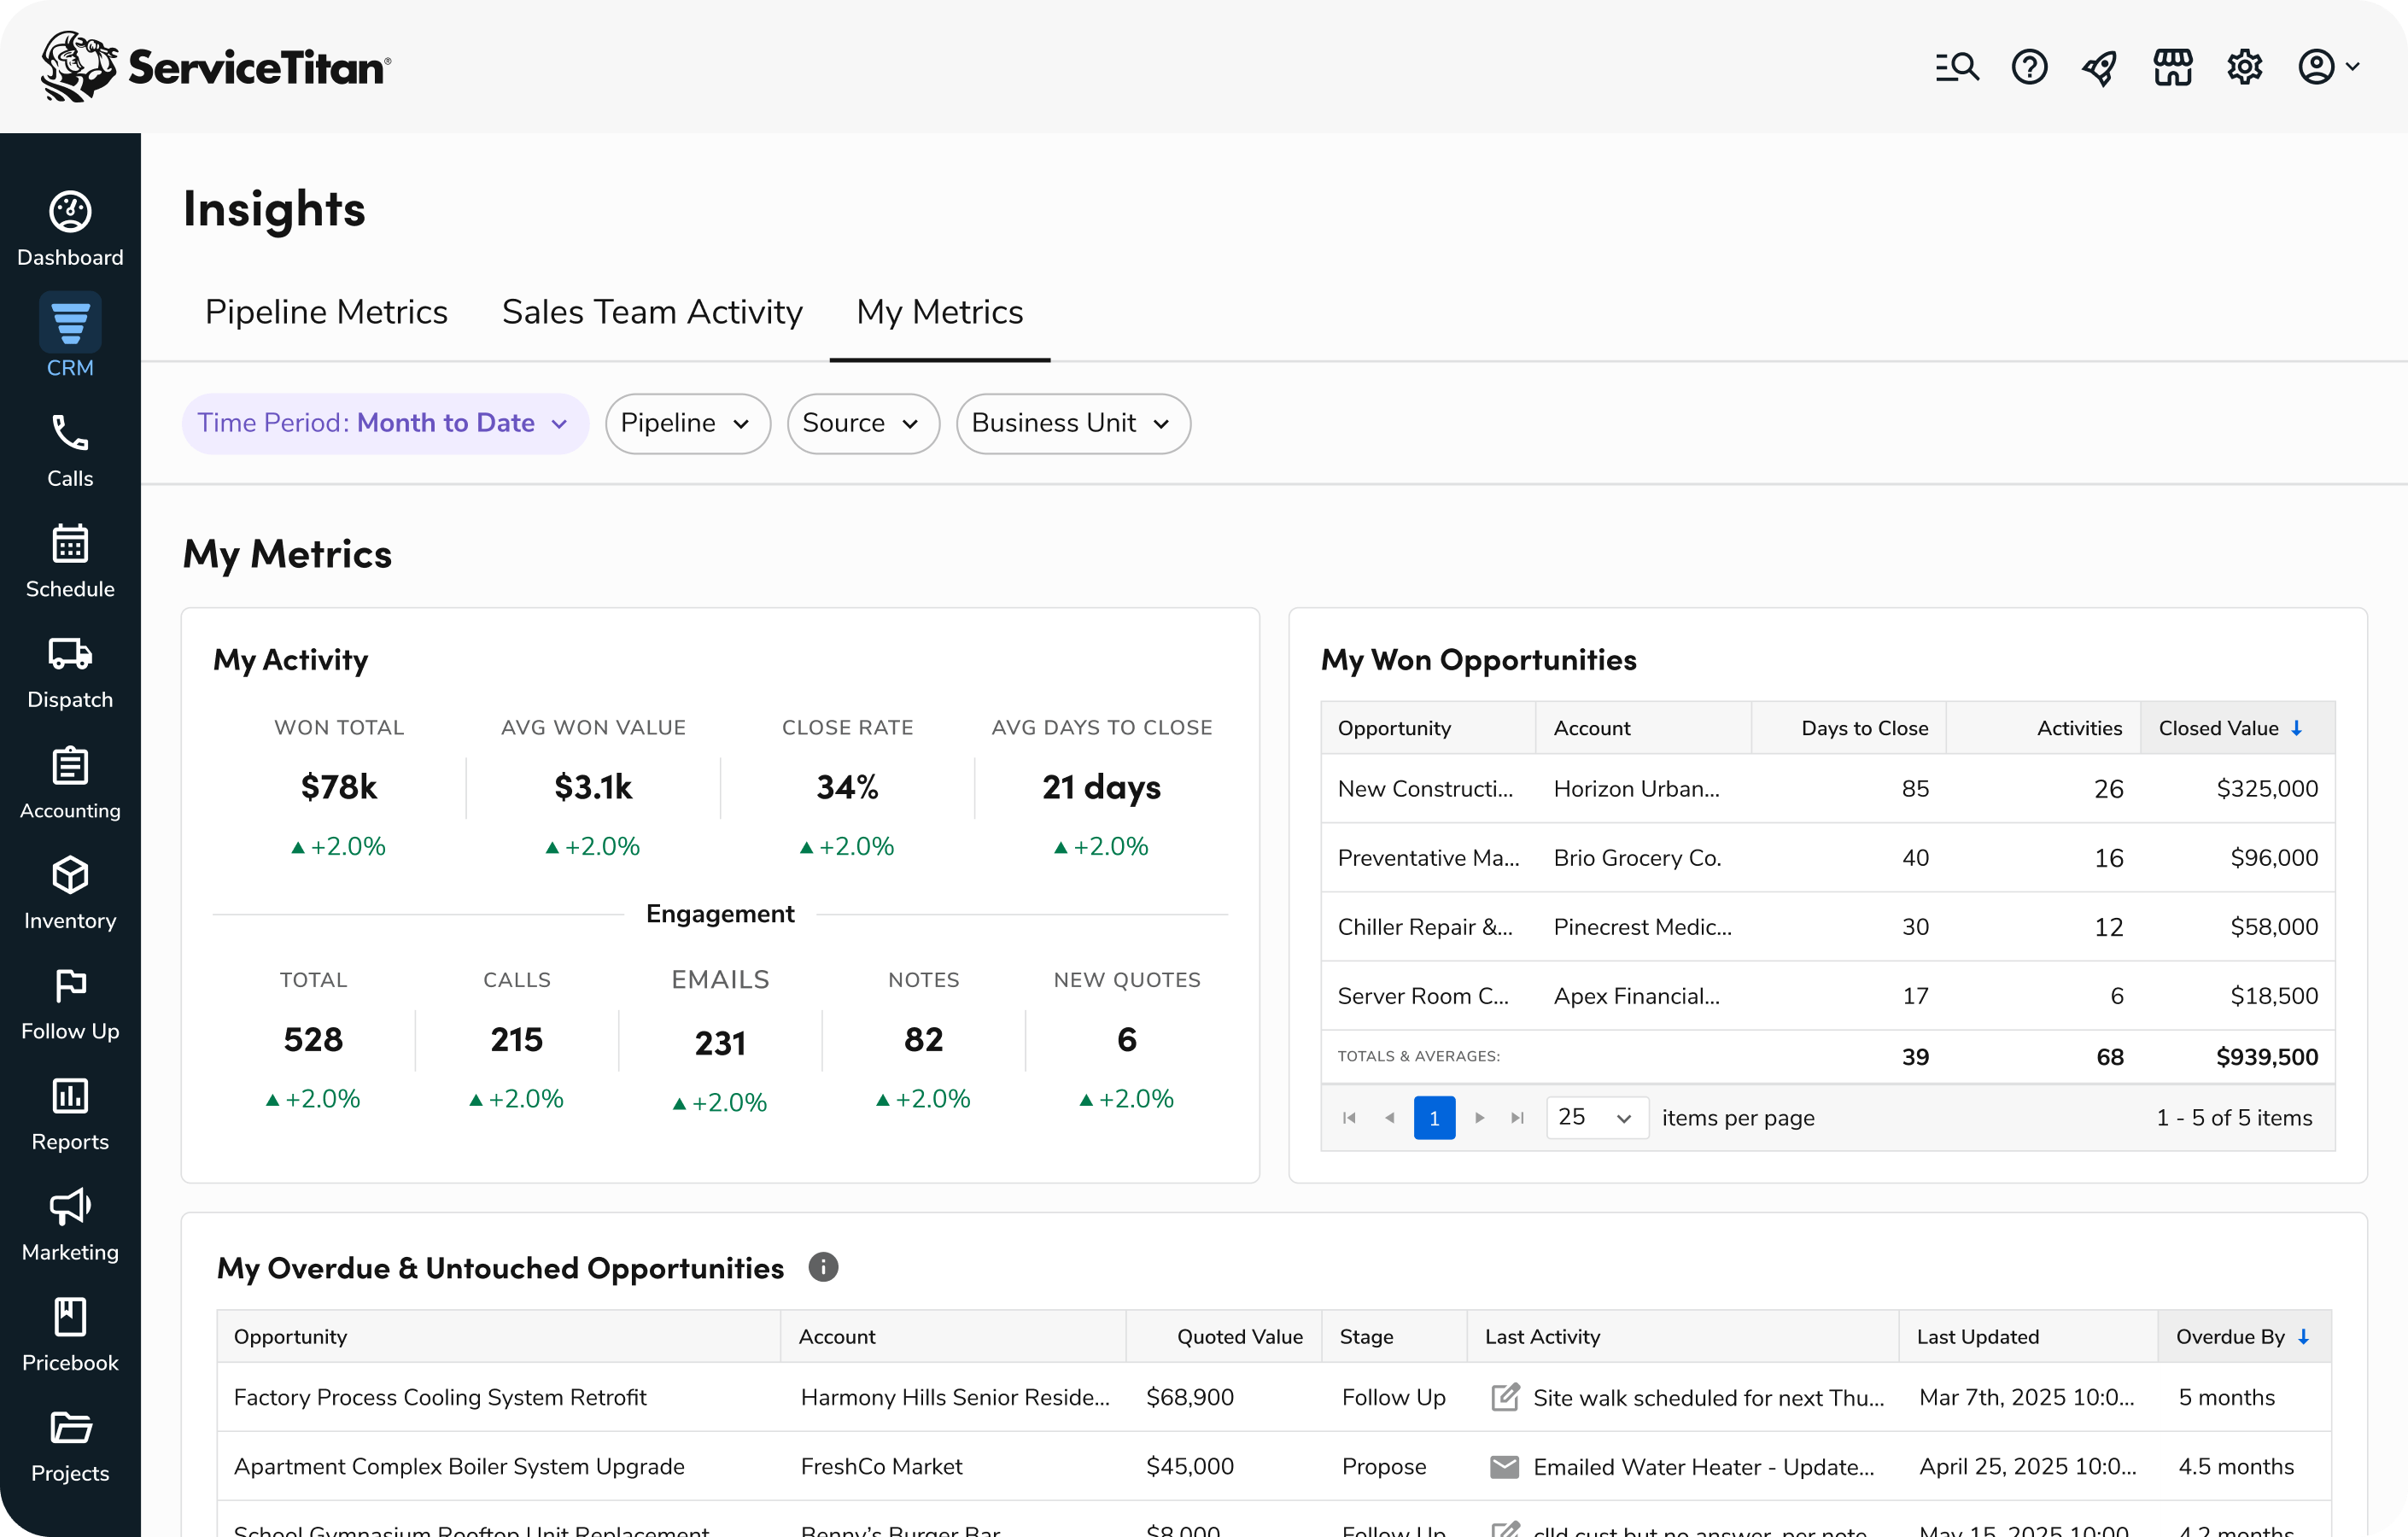Click the Preventative Ma... won opportunity
This screenshot has height=1537, width=2408.
pos(1428,858)
